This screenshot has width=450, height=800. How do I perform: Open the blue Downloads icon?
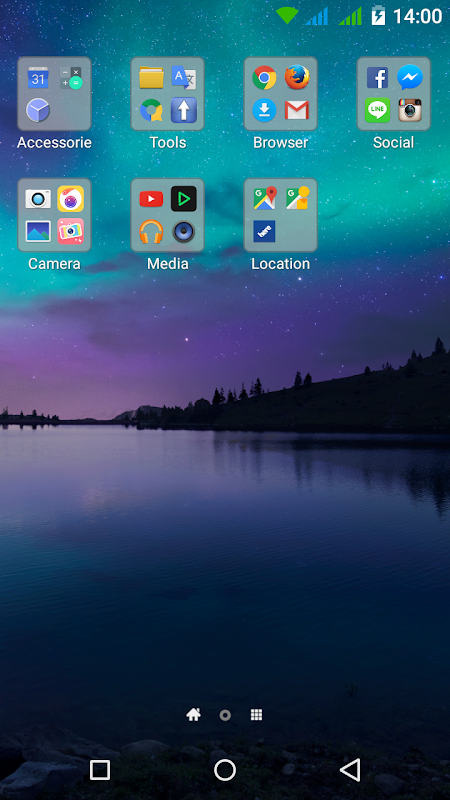click(264, 110)
